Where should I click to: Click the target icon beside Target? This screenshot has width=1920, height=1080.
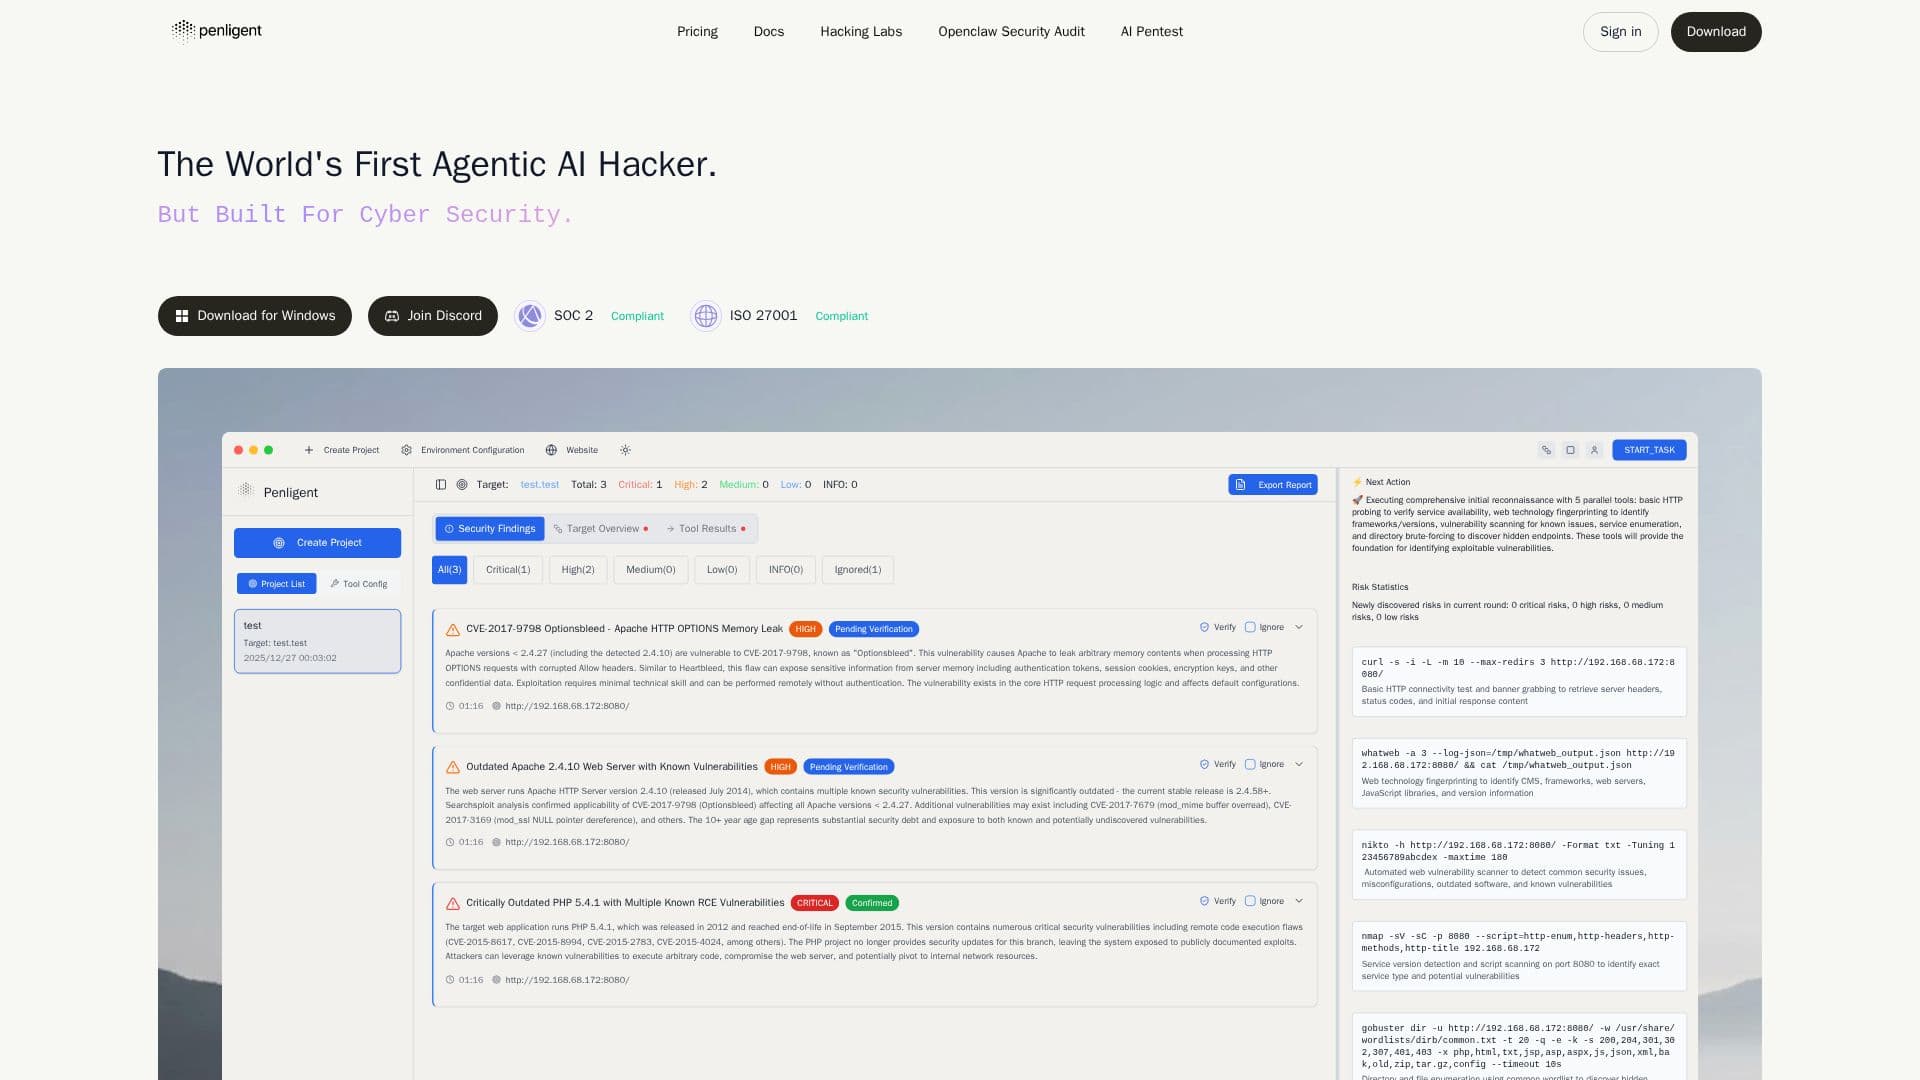point(462,485)
